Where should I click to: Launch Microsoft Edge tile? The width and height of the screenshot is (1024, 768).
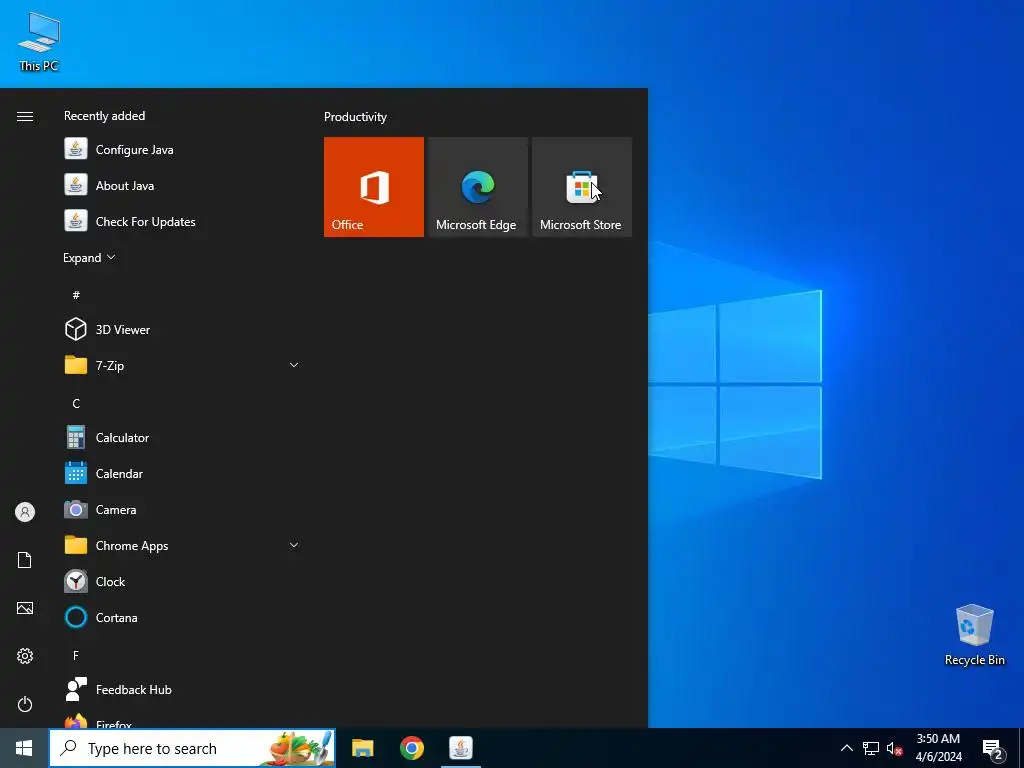[477, 187]
